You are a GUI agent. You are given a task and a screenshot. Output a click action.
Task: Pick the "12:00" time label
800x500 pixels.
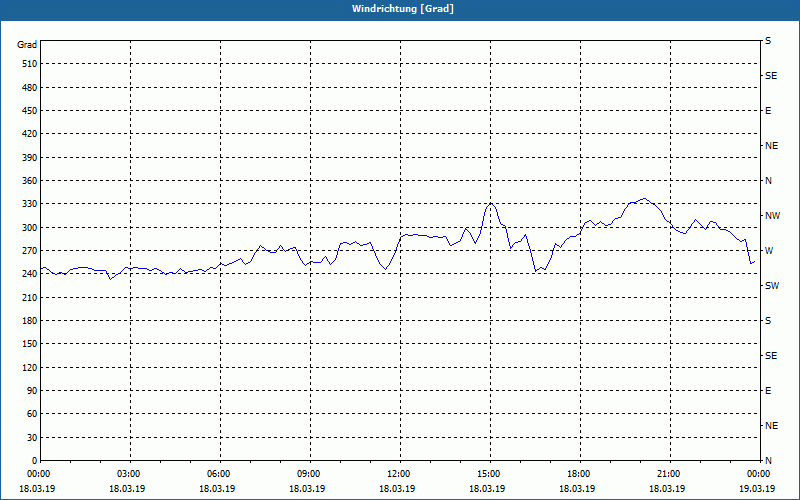(x=401, y=474)
